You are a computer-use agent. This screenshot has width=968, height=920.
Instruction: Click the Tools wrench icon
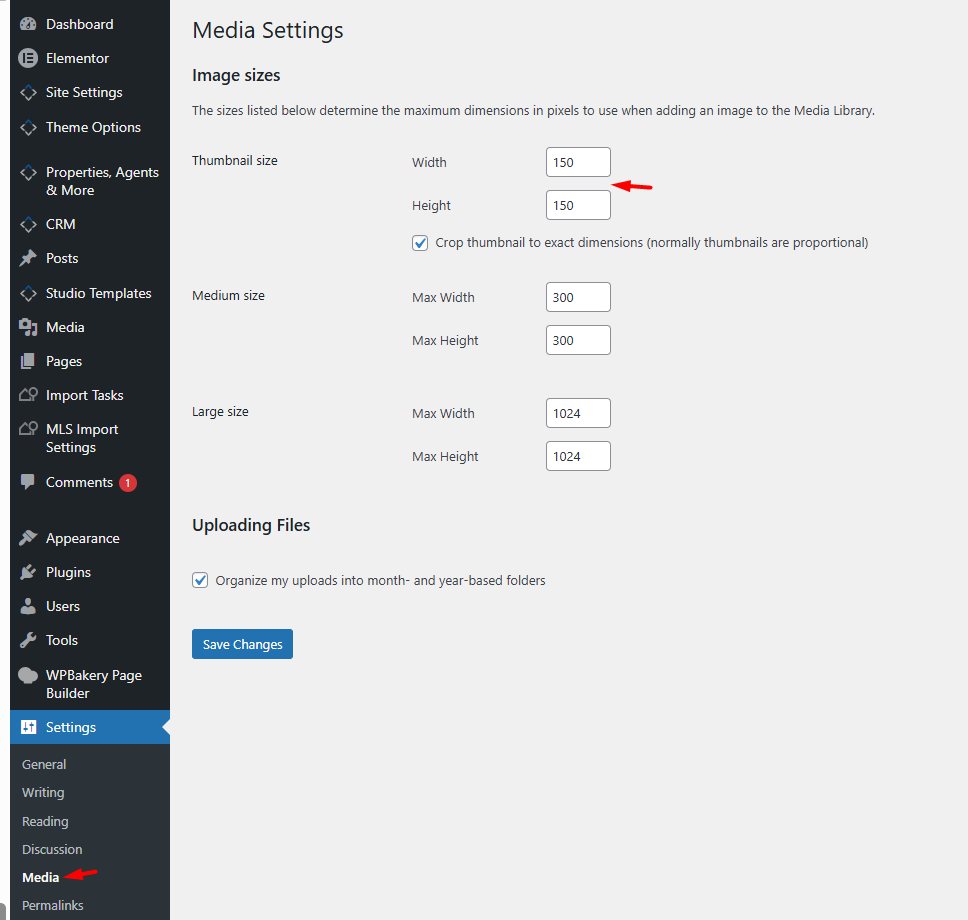[28, 640]
